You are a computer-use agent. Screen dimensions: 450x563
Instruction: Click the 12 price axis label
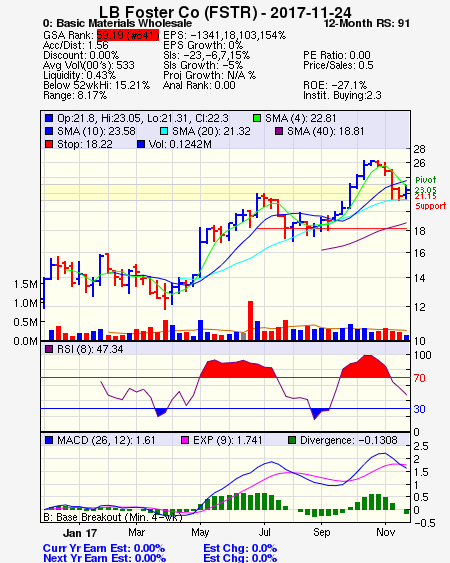point(419,307)
